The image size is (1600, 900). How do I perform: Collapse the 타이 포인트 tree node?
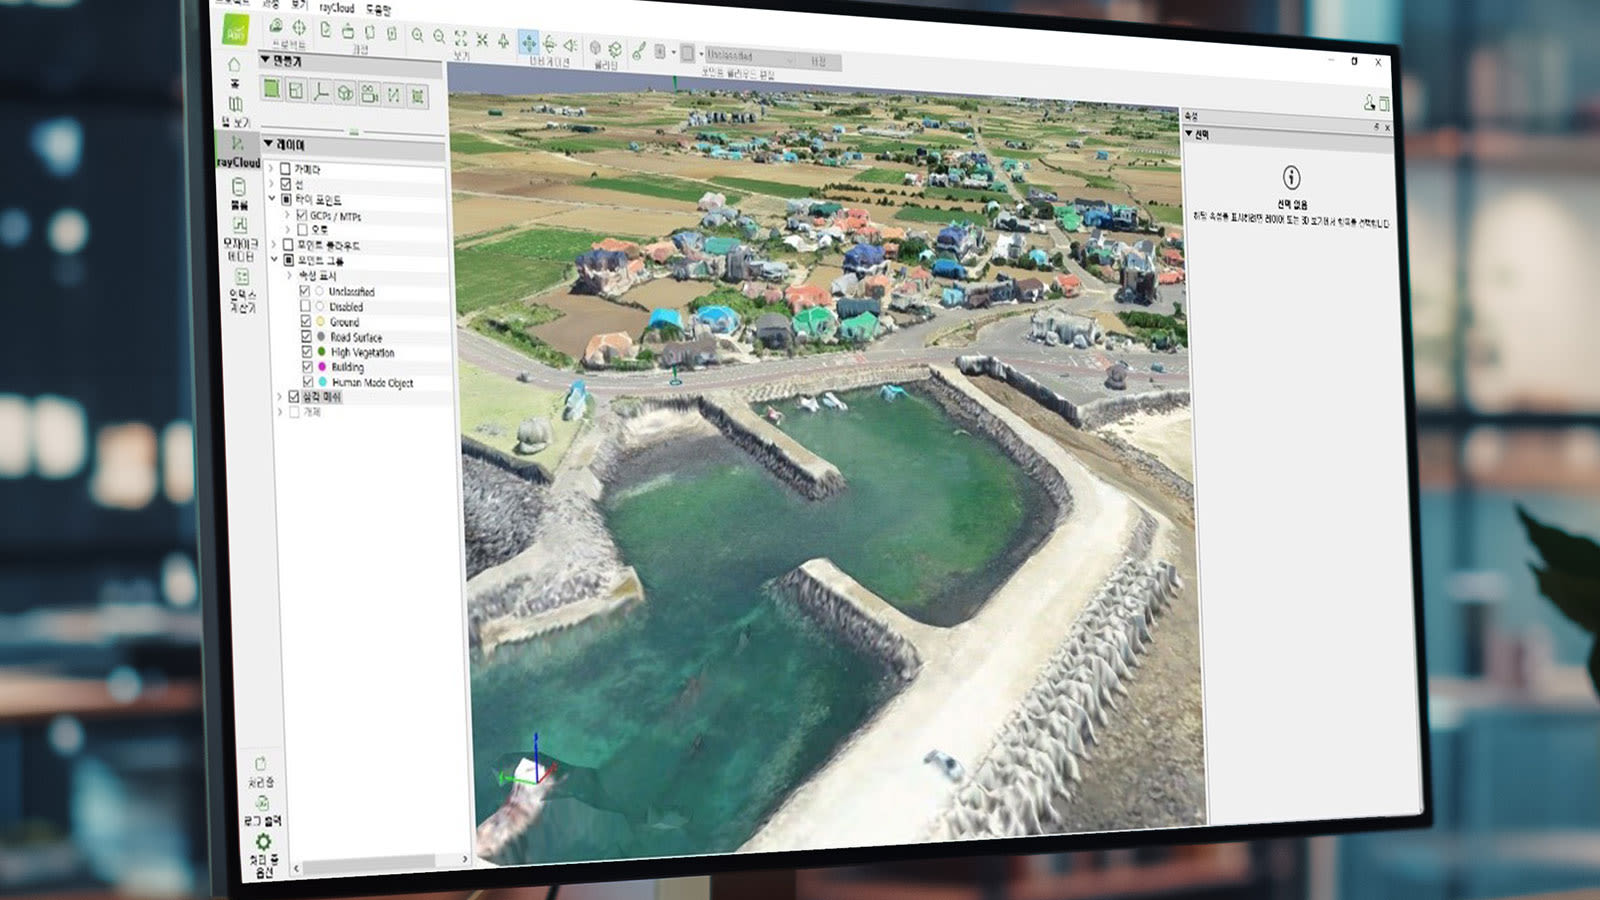[x=271, y=198]
